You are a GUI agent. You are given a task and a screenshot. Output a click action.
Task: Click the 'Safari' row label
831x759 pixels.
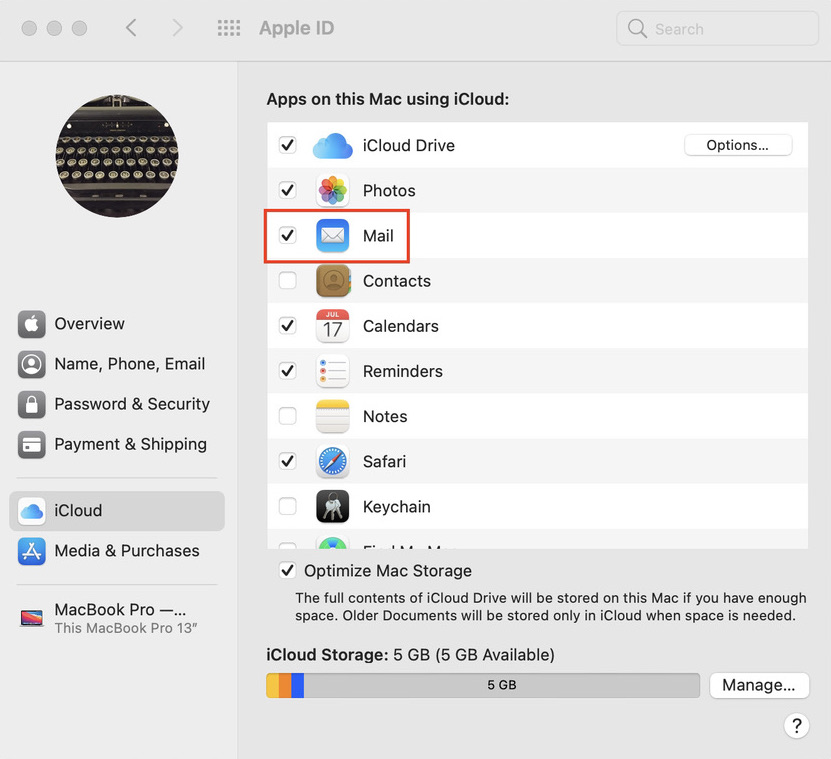point(384,462)
